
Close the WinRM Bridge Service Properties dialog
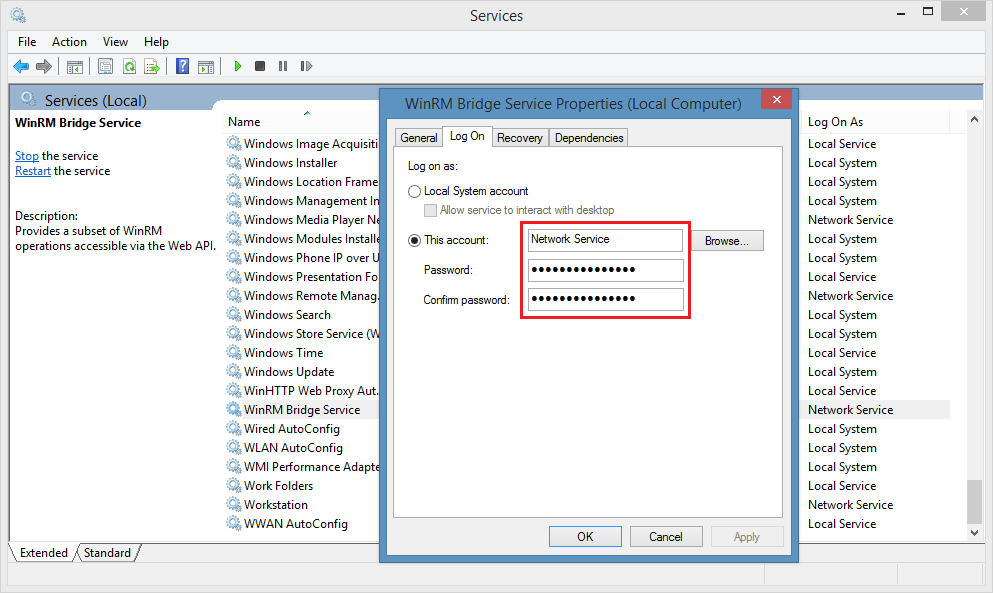click(776, 99)
